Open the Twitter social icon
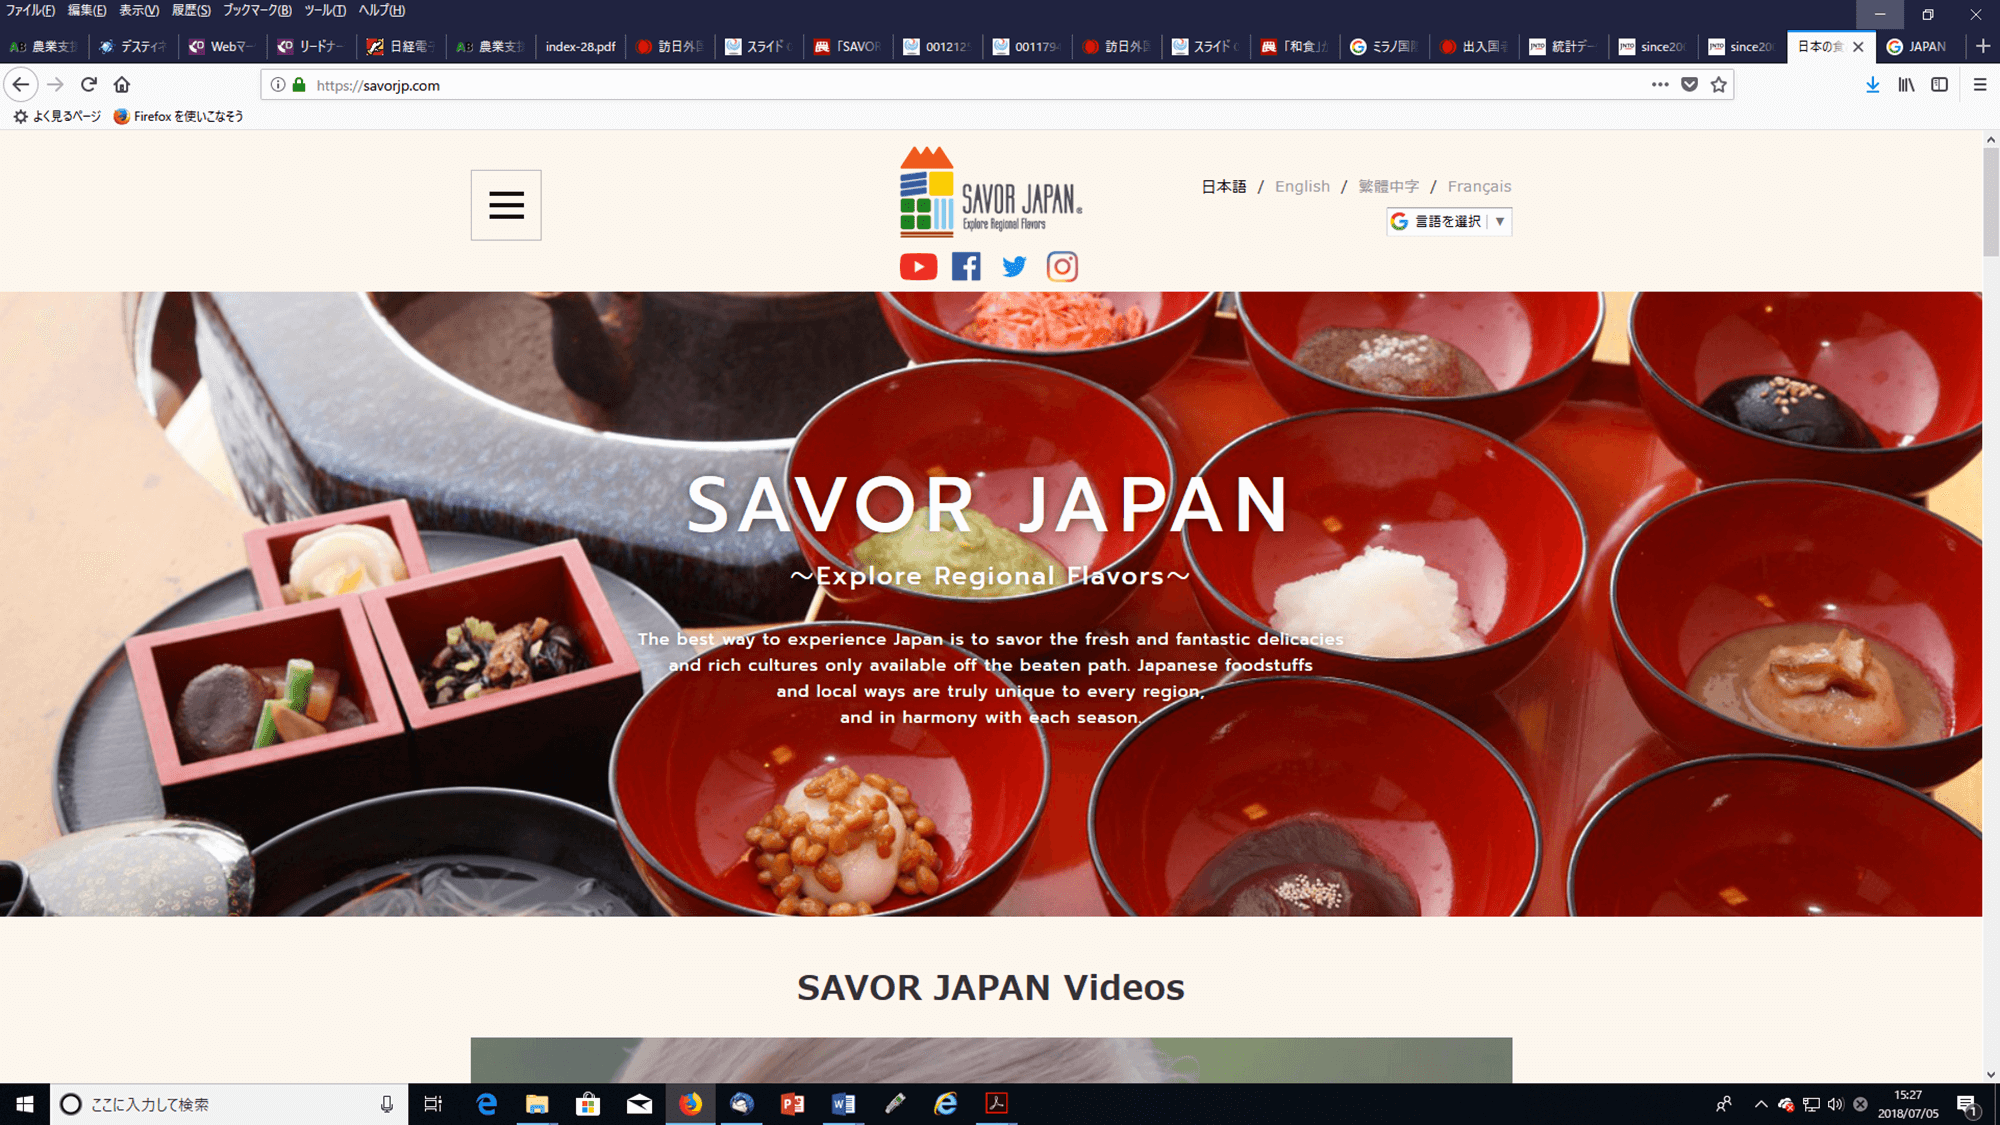This screenshot has height=1125, width=2000. pyautogui.click(x=1014, y=266)
